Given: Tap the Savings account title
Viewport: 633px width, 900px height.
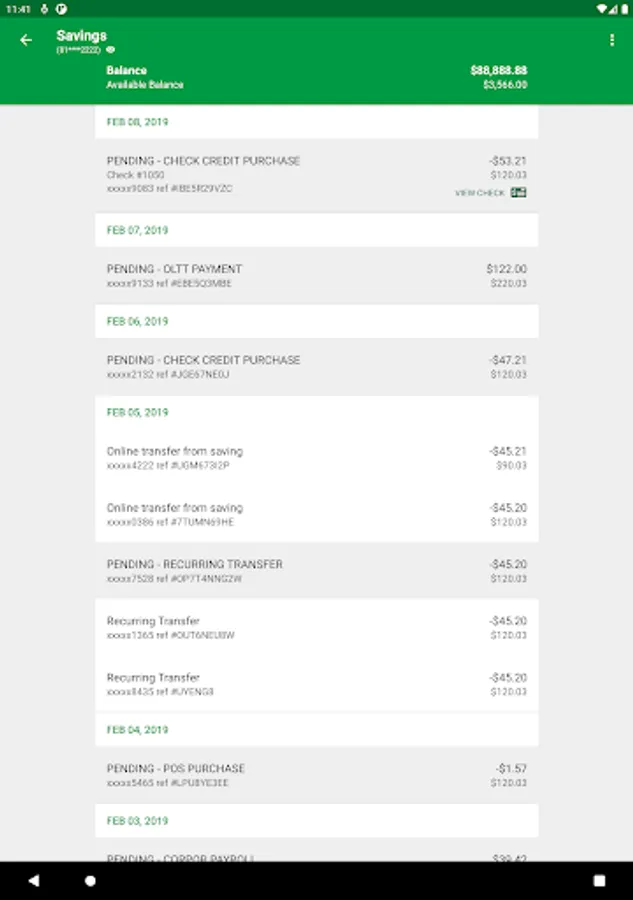Looking at the screenshot, I should 82,36.
